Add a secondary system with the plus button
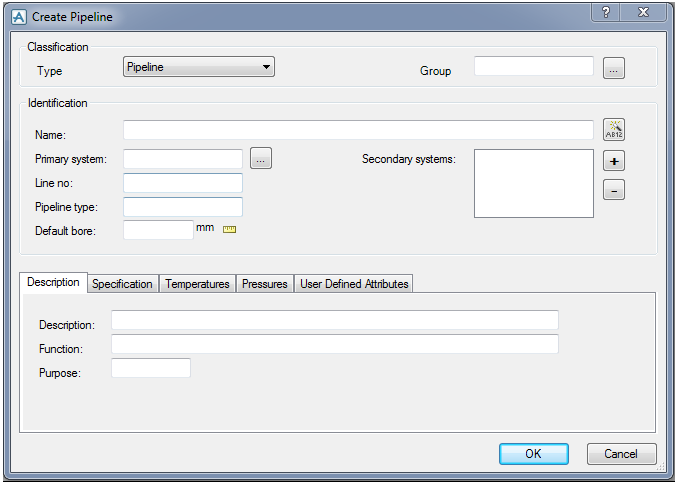 (x=614, y=161)
